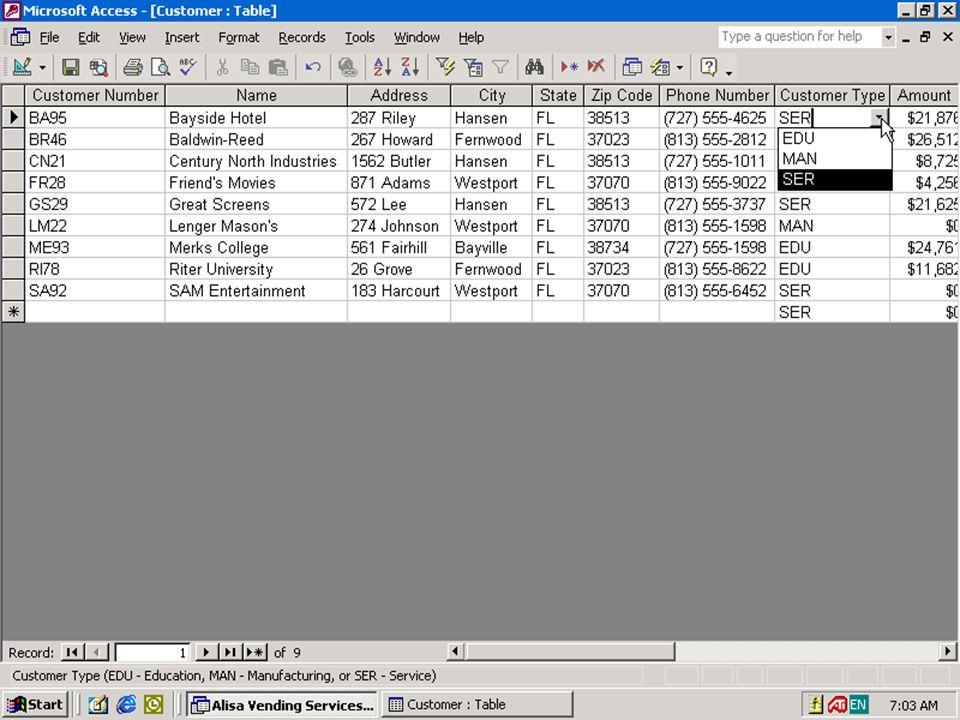Go to last record navigation button

tap(230, 653)
